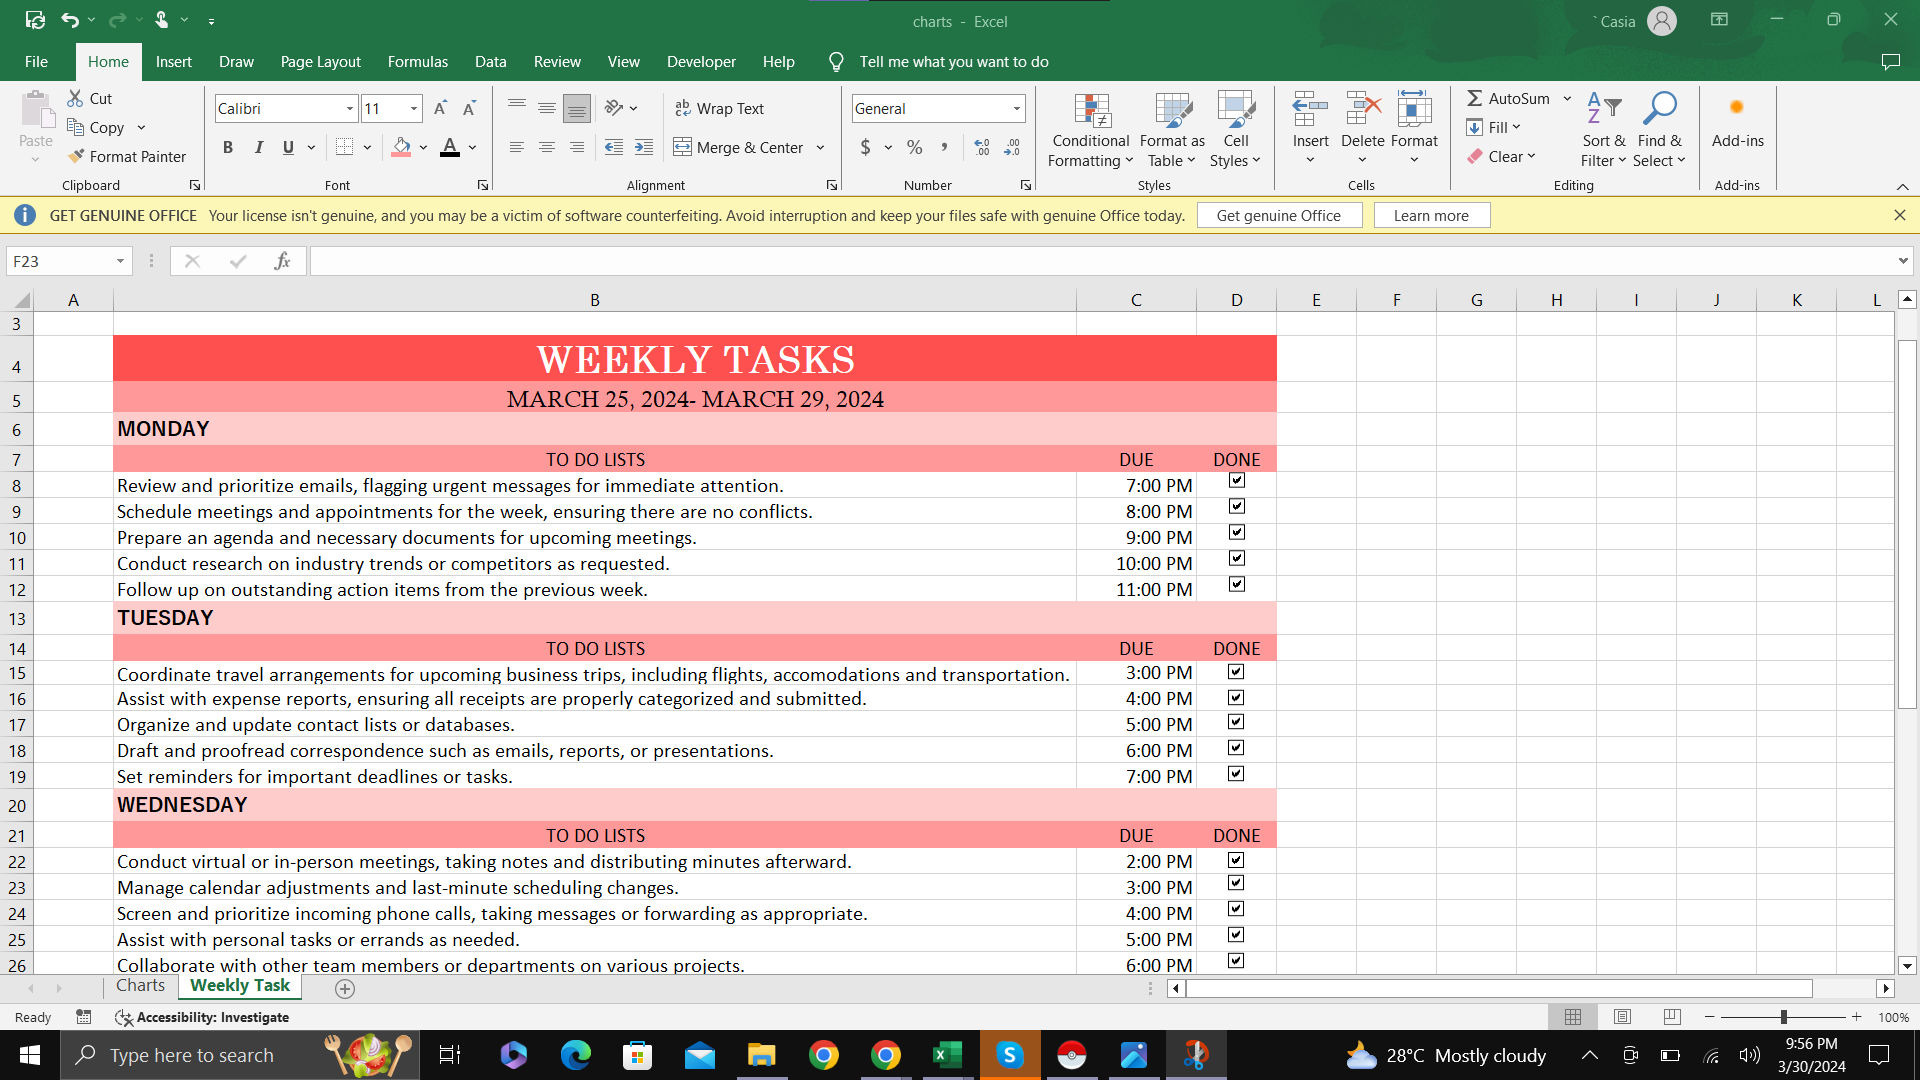Toggle checkbox for travel arrangements task
This screenshot has width=1920, height=1080.
pos(1236,672)
